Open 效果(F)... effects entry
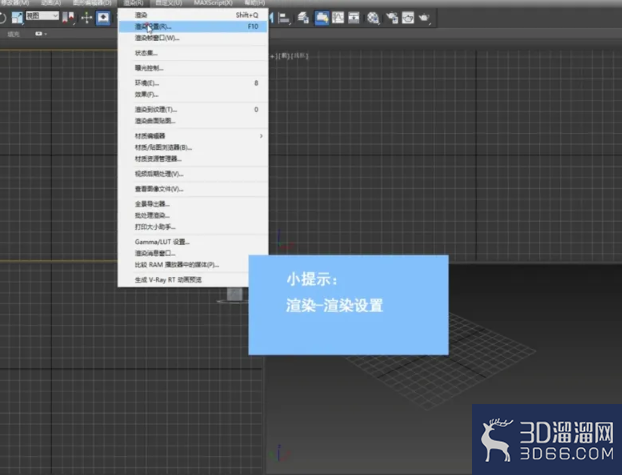622x475 pixels. (193, 94)
